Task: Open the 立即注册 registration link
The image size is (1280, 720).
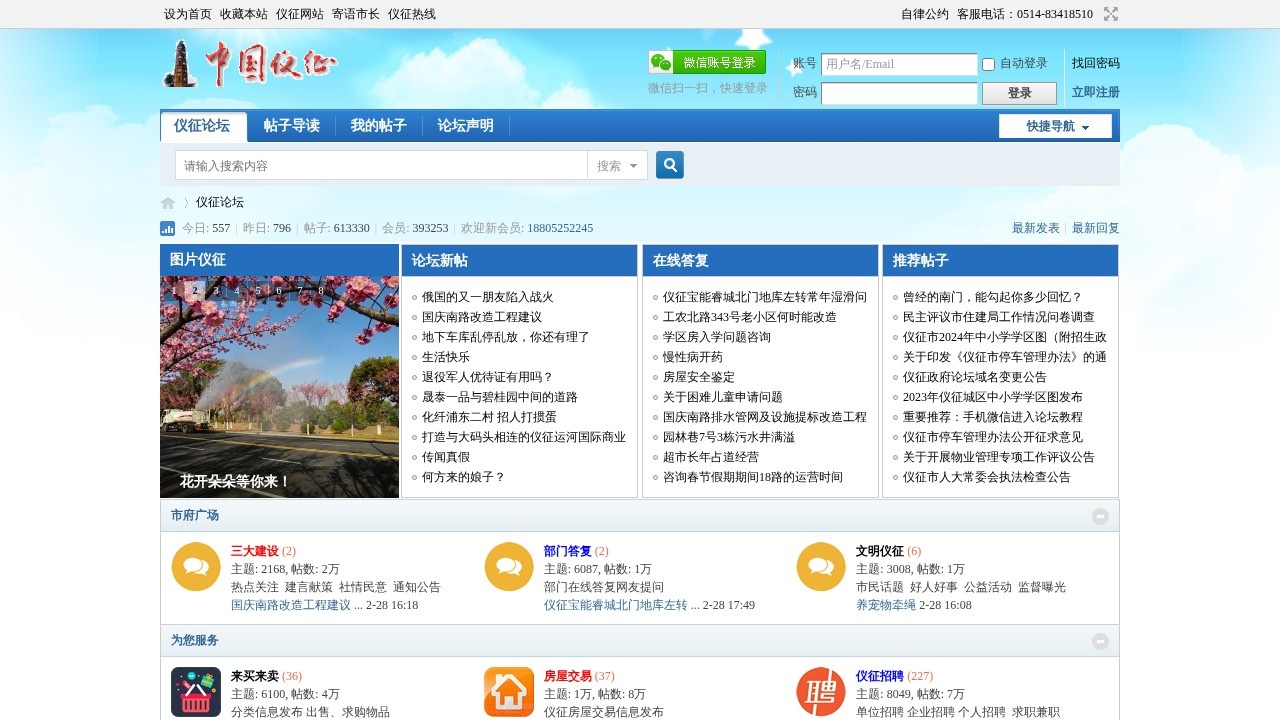Action: click(x=1095, y=91)
